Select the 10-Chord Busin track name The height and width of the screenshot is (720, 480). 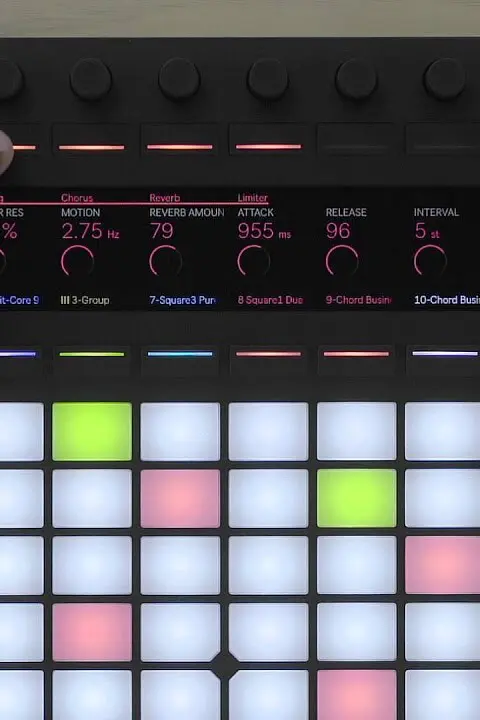point(446,300)
